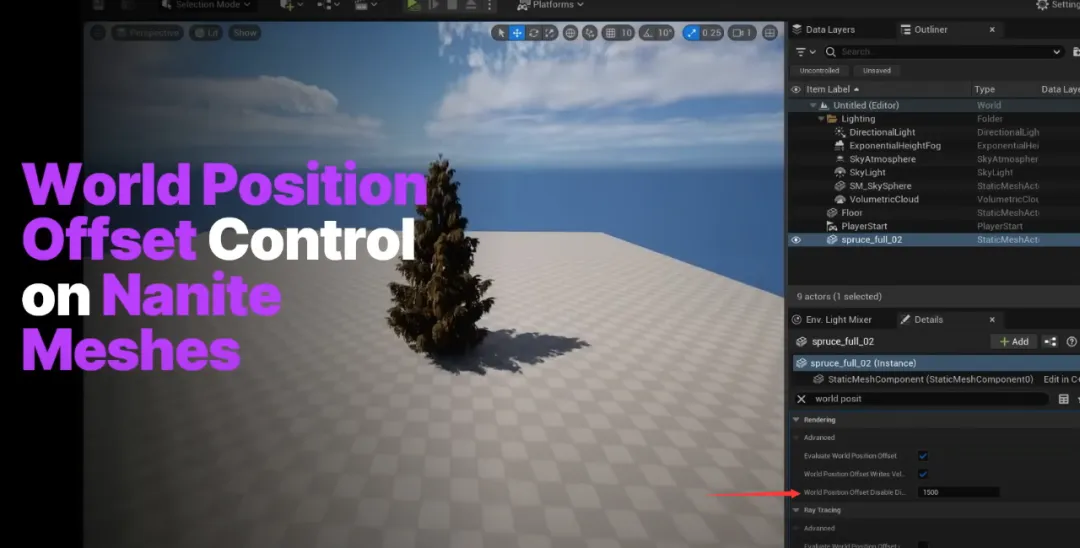This screenshot has width=1080, height=548.
Task: Click the camera speed icon
Action: coord(742,32)
